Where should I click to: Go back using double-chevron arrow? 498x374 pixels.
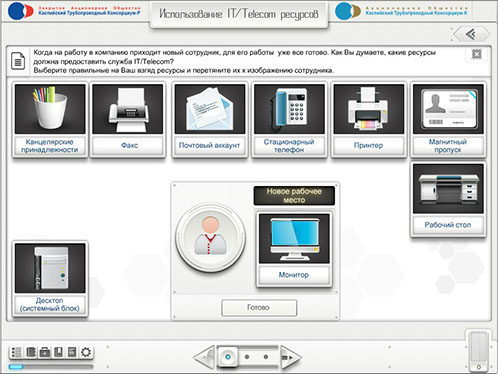(471, 34)
